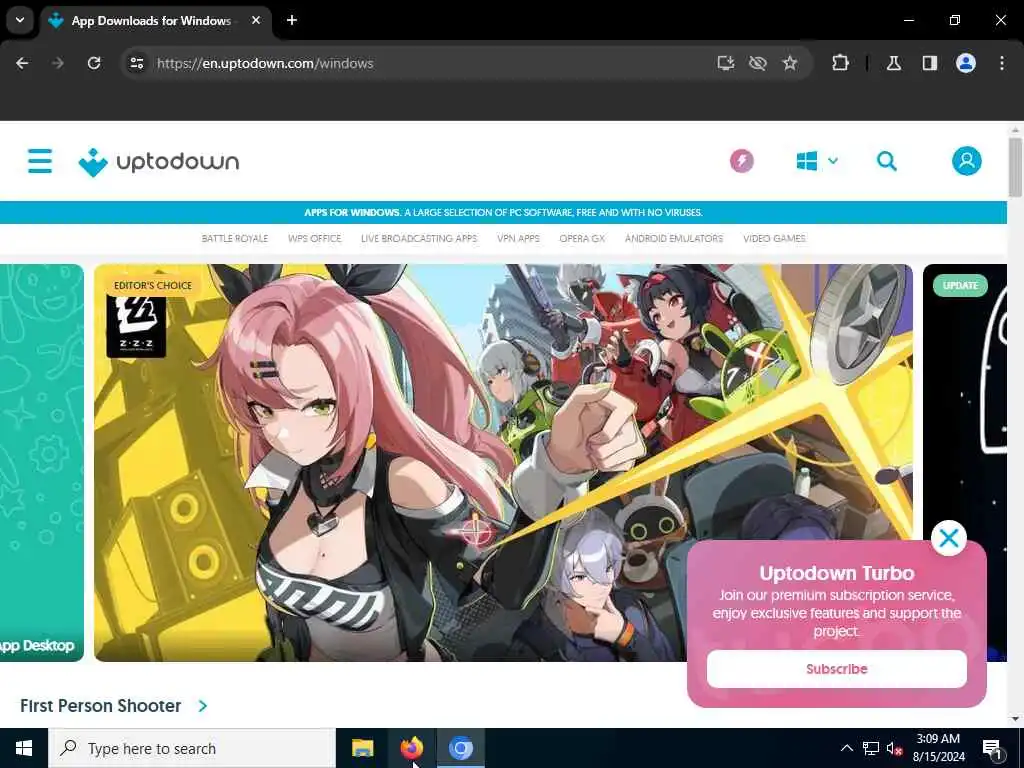The height and width of the screenshot is (768, 1024).
Task: Open the VPN Apps category
Action: [518, 238]
